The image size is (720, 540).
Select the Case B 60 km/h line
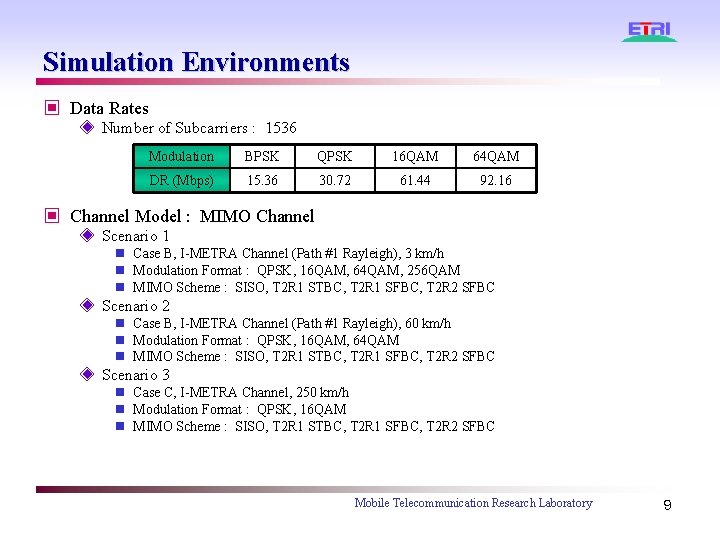[292, 323]
